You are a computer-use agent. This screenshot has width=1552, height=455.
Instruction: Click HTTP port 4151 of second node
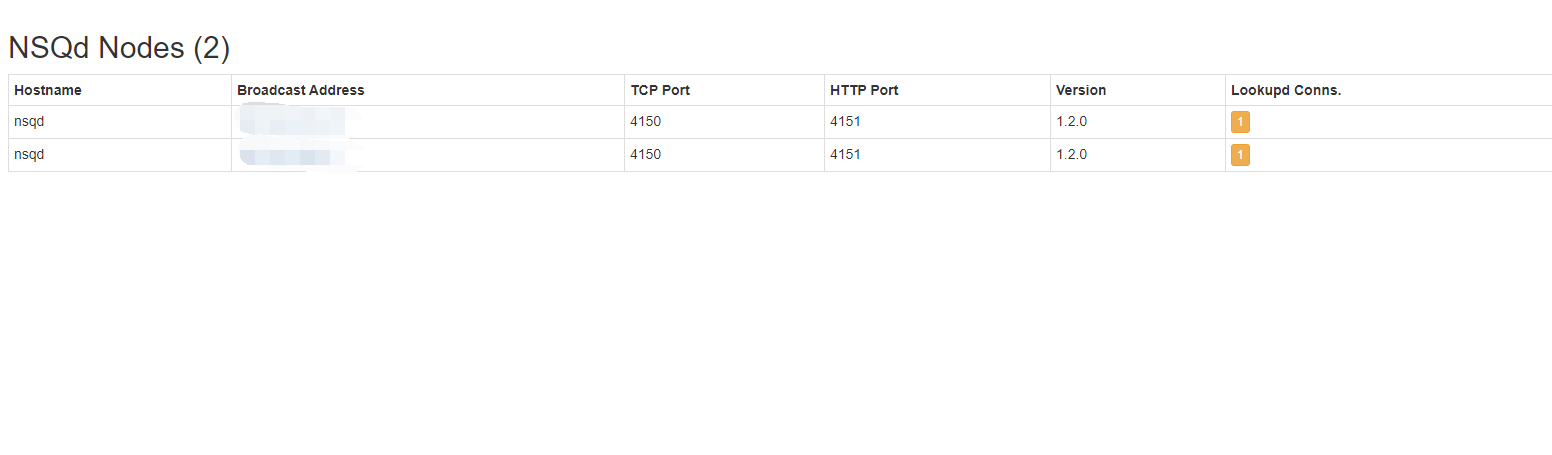pos(845,155)
